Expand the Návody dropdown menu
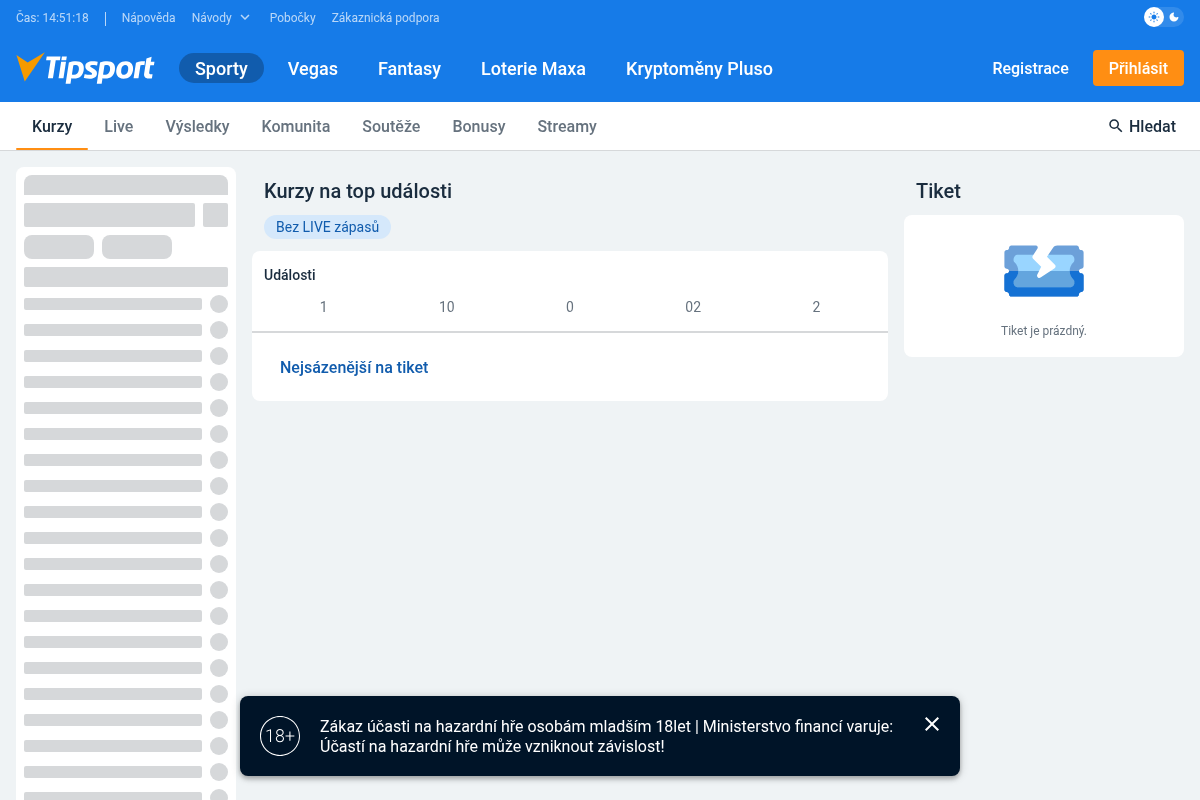The image size is (1200, 800). [221, 18]
